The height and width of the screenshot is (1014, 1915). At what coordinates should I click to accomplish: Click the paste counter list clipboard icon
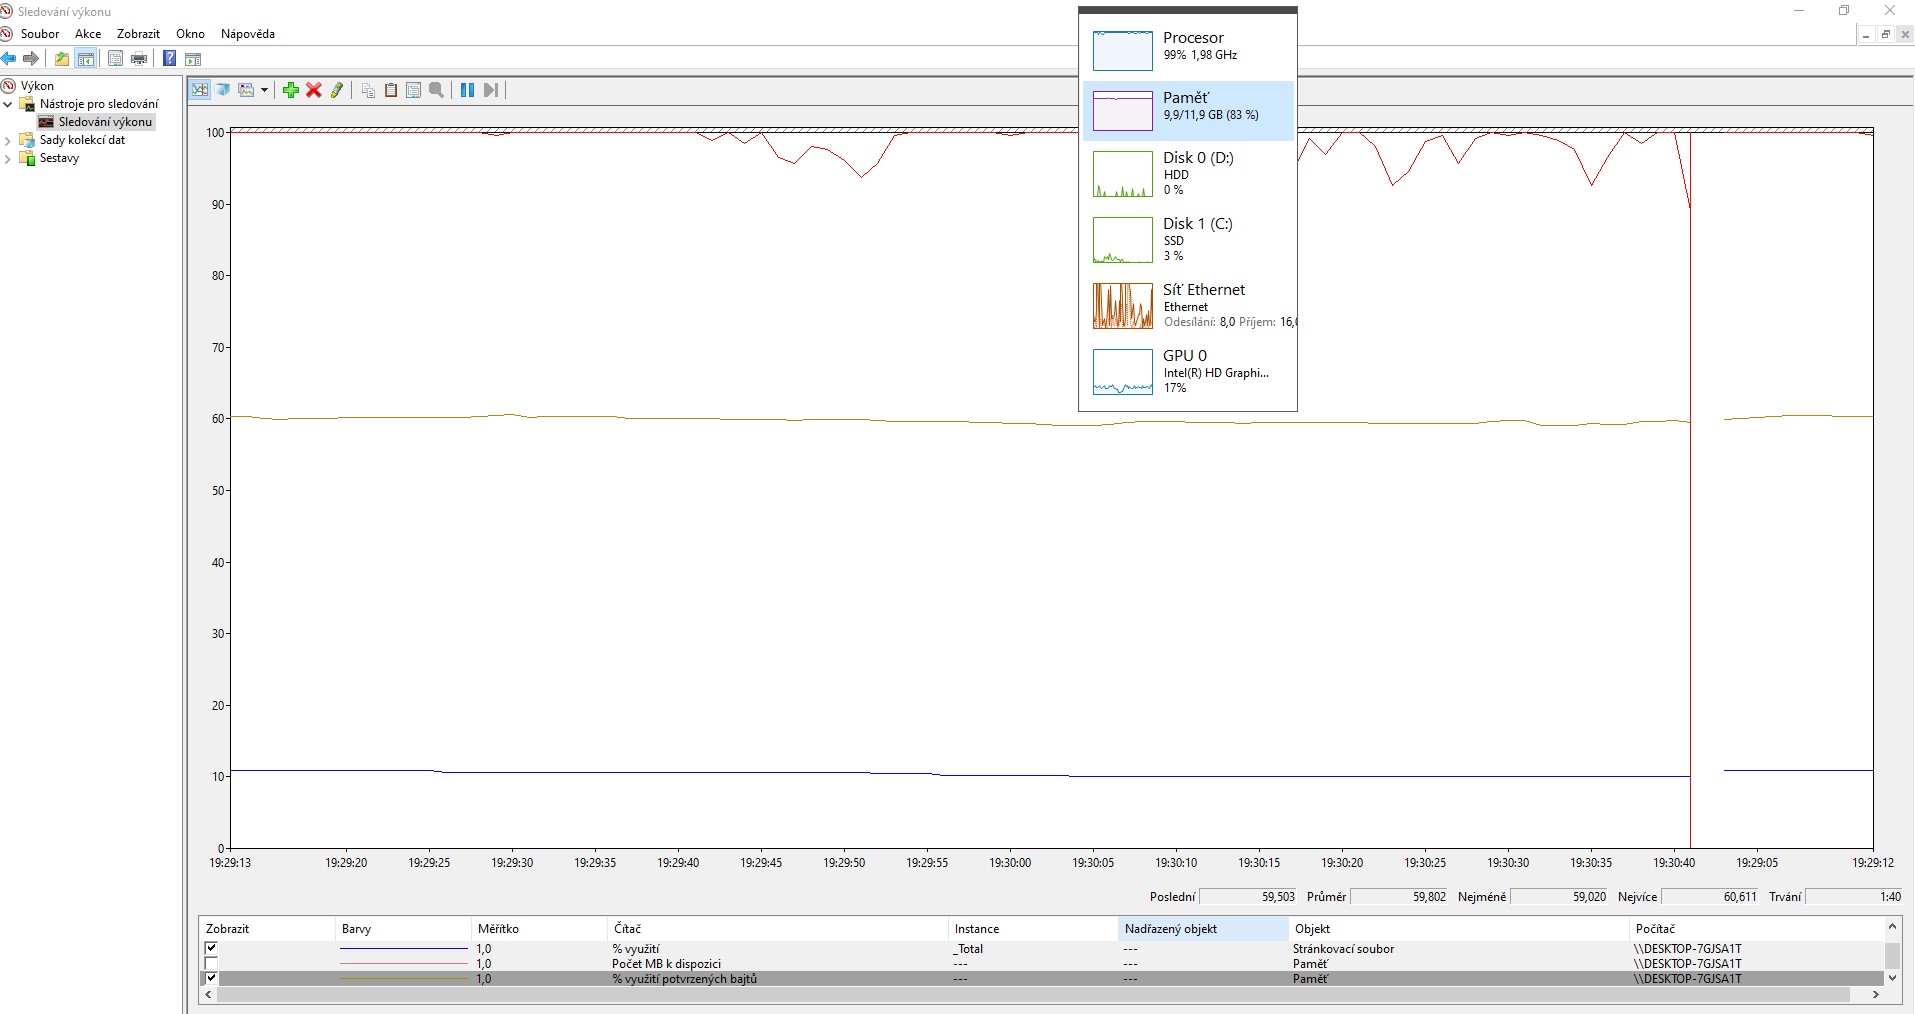(391, 90)
